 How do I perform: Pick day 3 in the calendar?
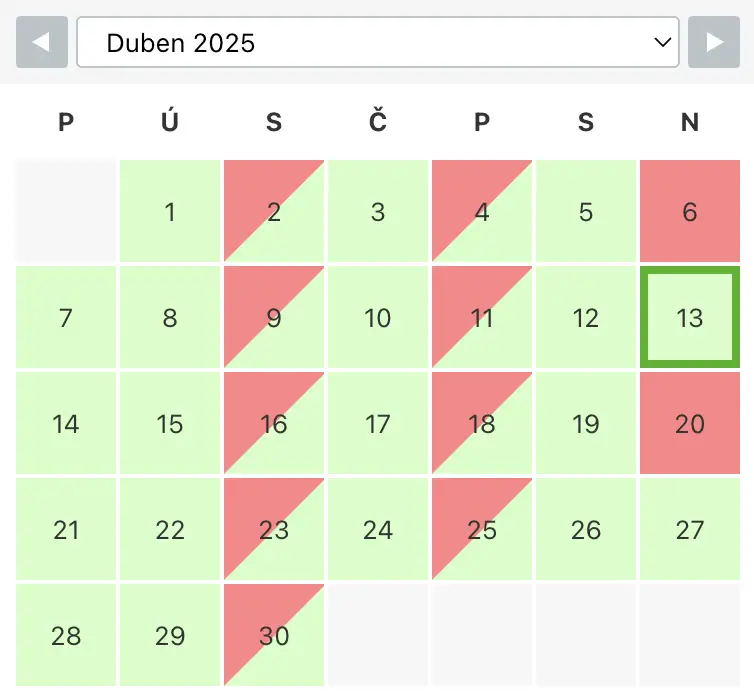(x=378, y=212)
